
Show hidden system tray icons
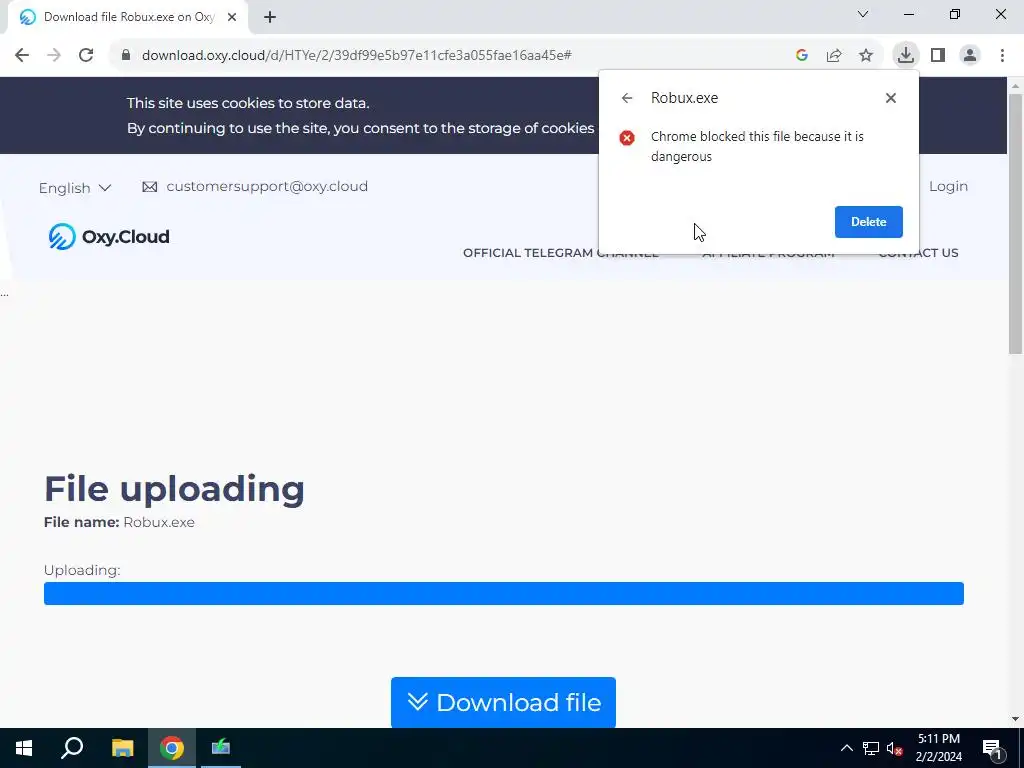(846, 748)
